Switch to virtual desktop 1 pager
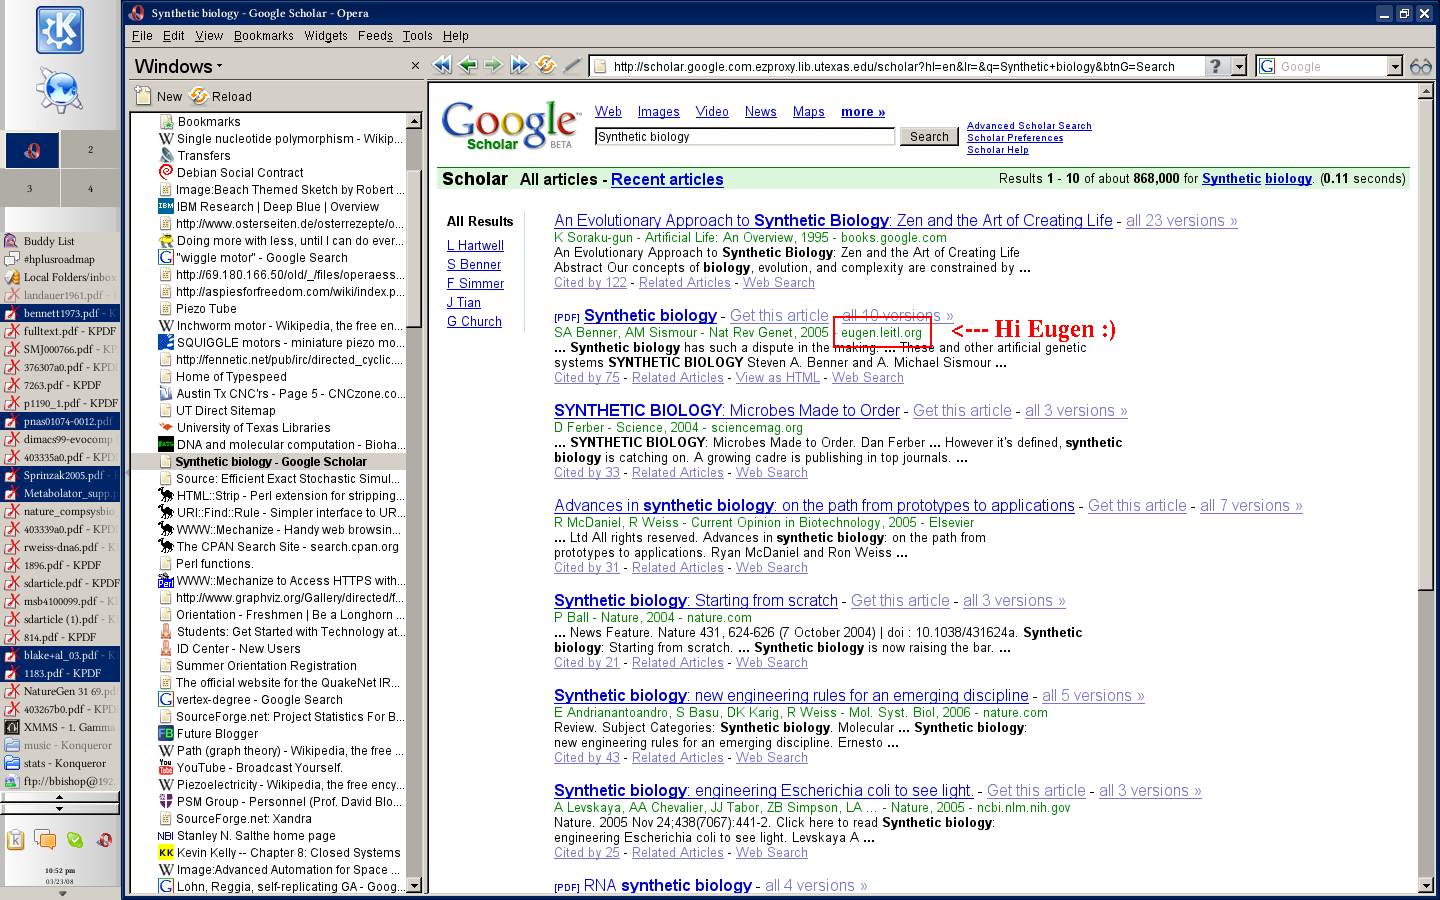 point(32,150)
